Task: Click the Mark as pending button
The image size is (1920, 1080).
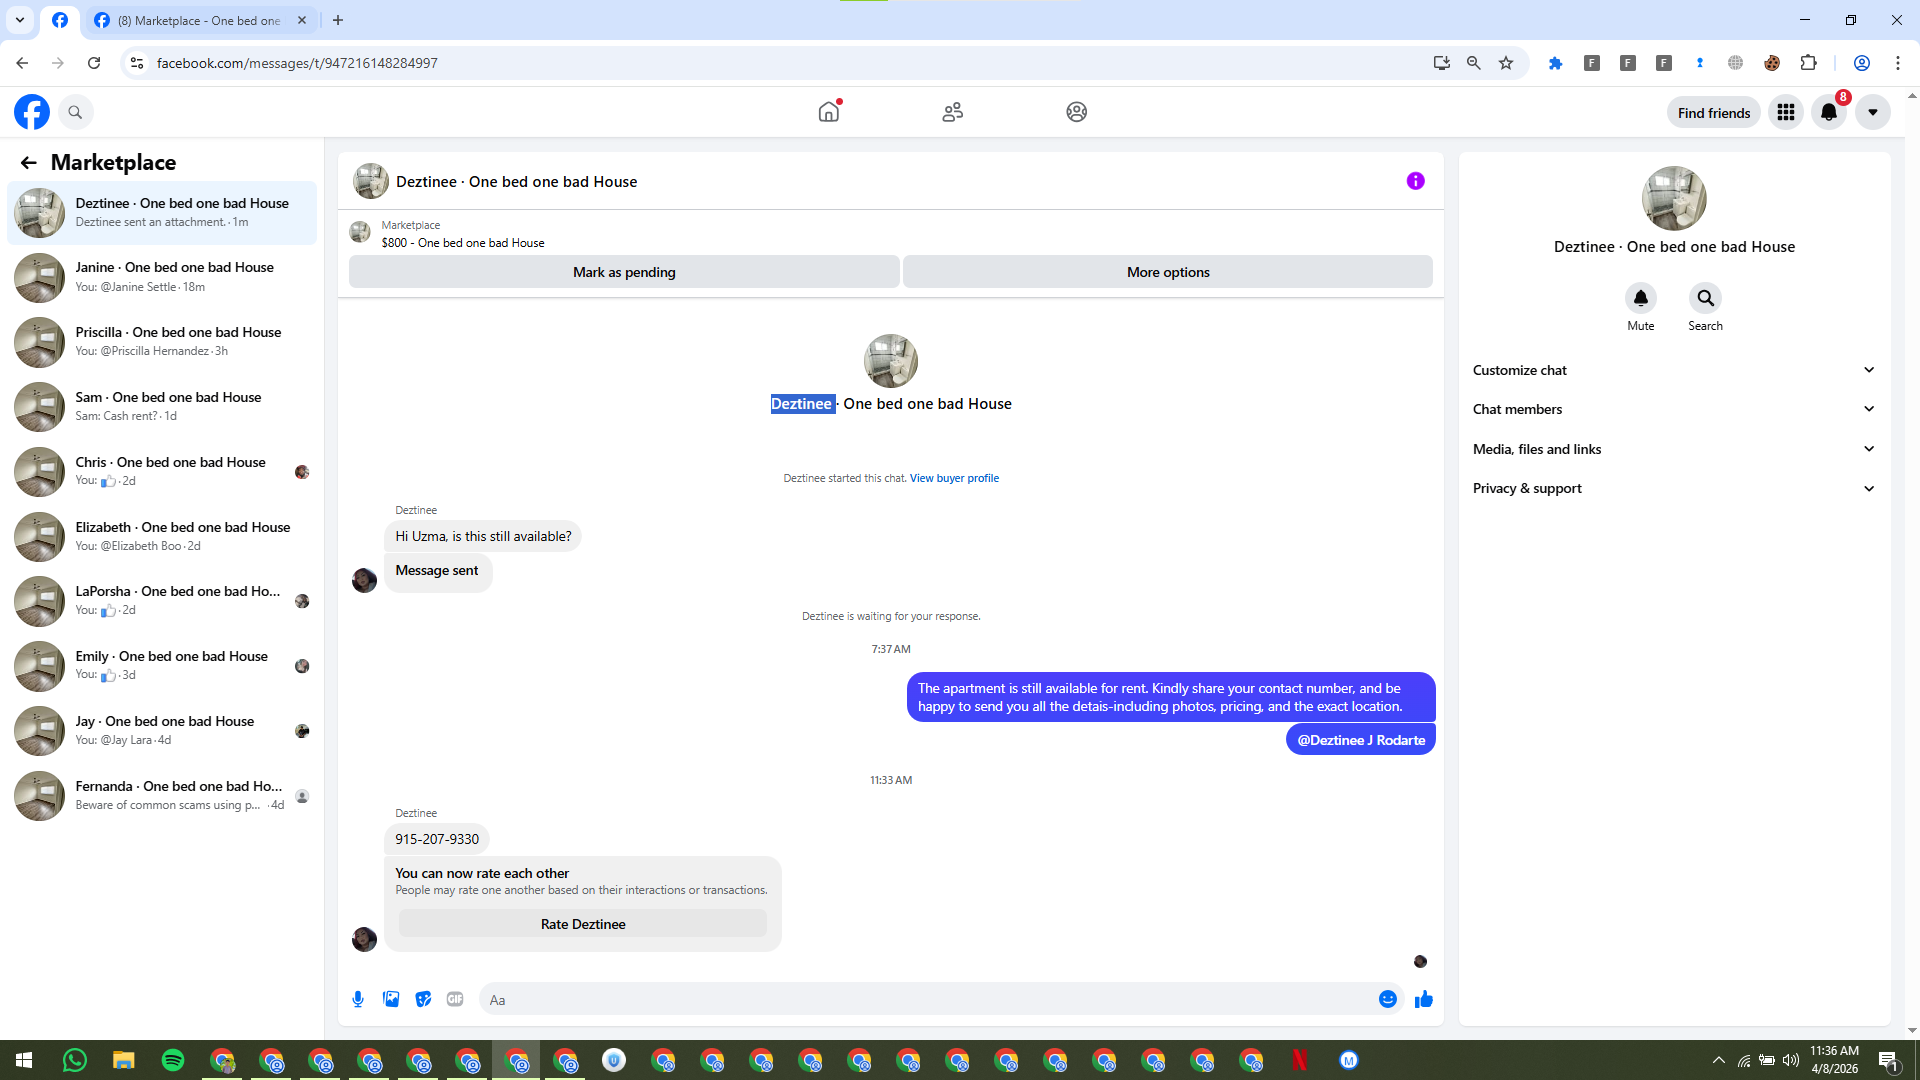Action: pyautogui.click(x=624, y=272)
